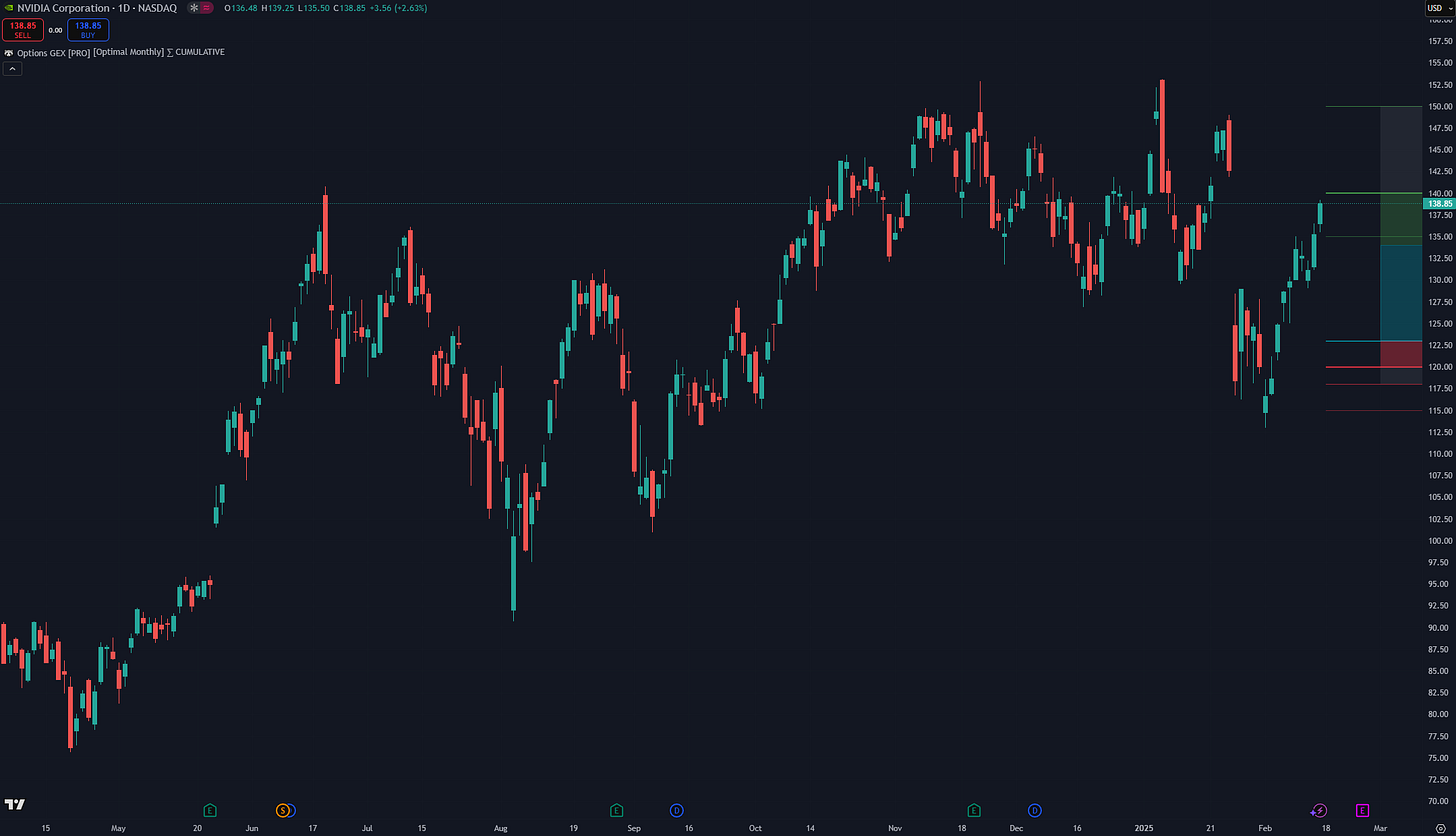Click the Aug label on the time axis
Screen dimensions: 1456x836
point(501,828)
